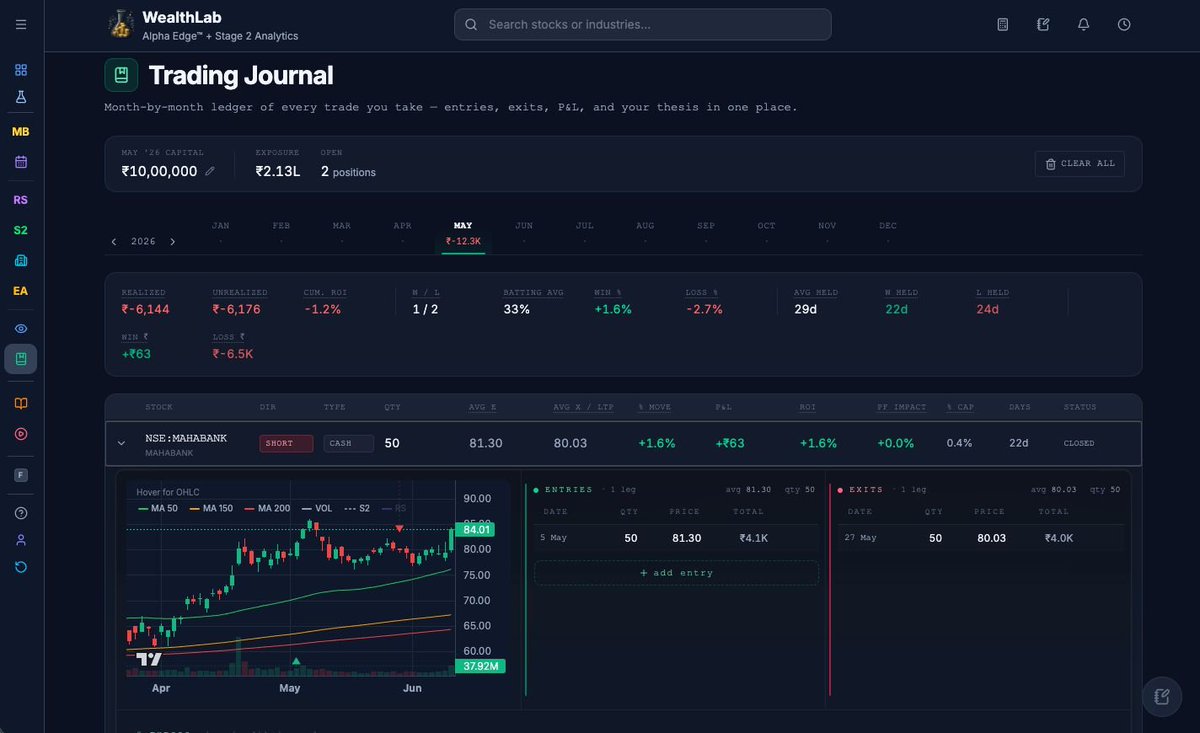Open the dashboard grid icon in sidebar
Screen dimensions: 1200x733
pos(21,70)
